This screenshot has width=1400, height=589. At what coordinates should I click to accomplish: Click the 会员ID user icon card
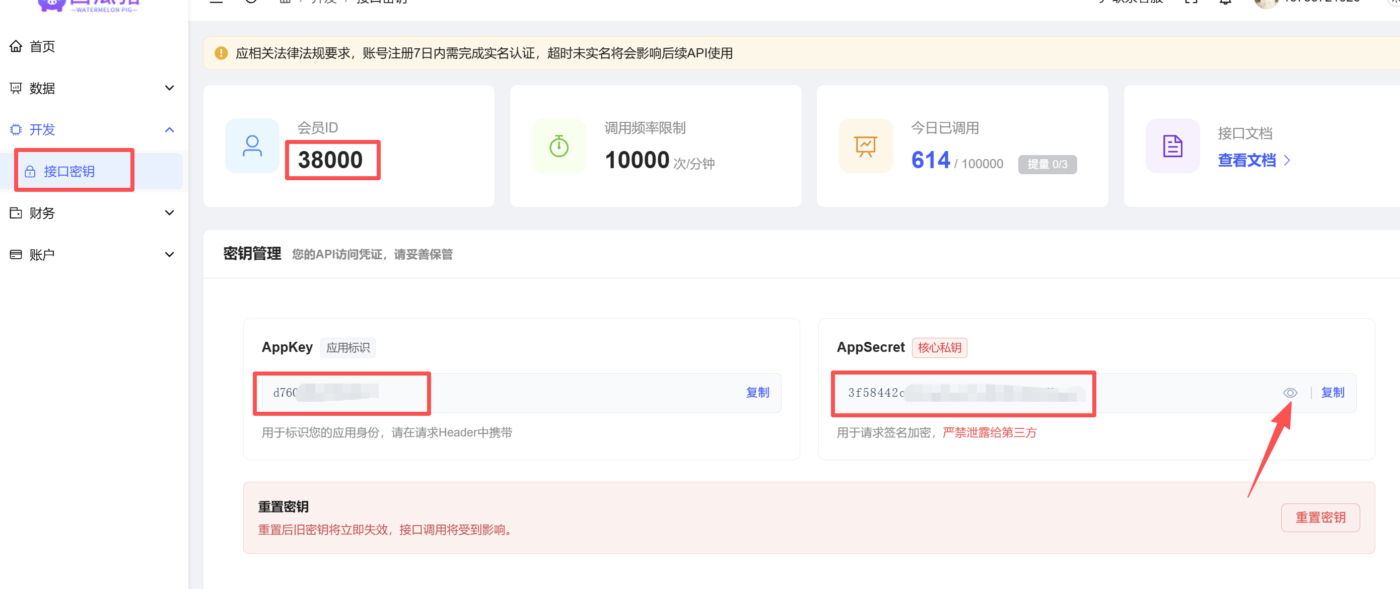tap(252, 146)
